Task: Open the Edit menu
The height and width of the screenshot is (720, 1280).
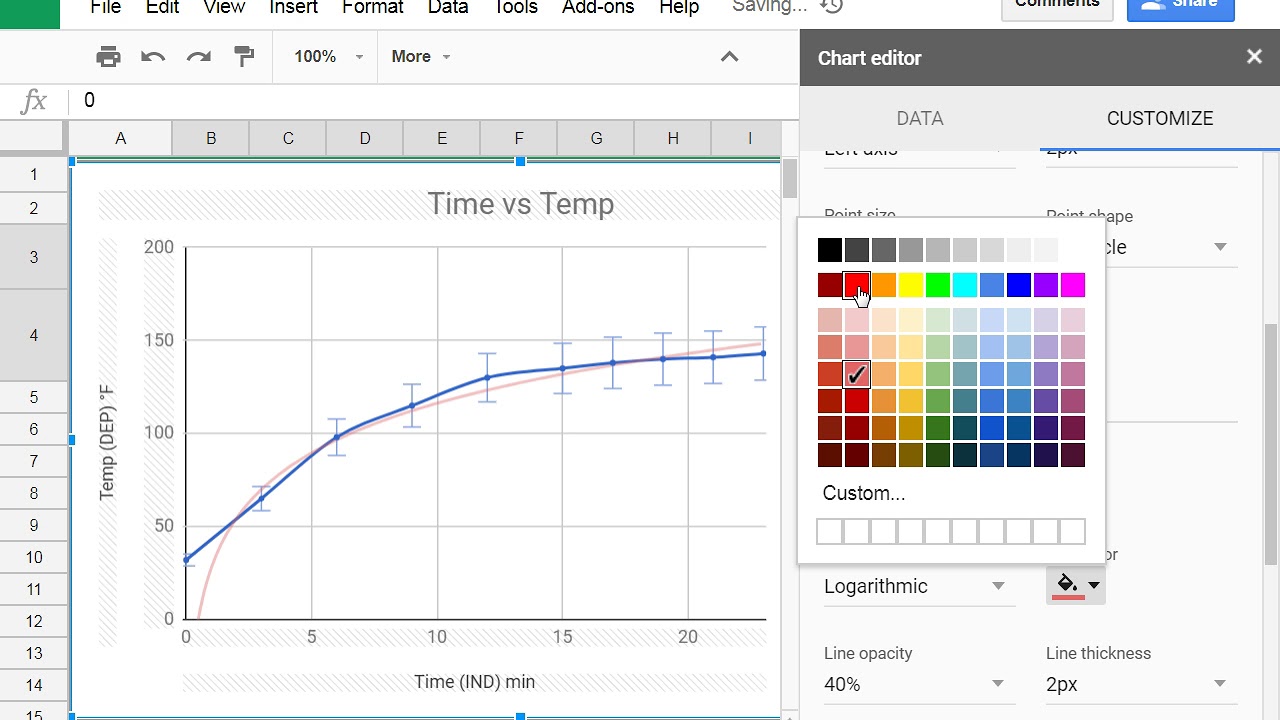Action: coord(163,8)
